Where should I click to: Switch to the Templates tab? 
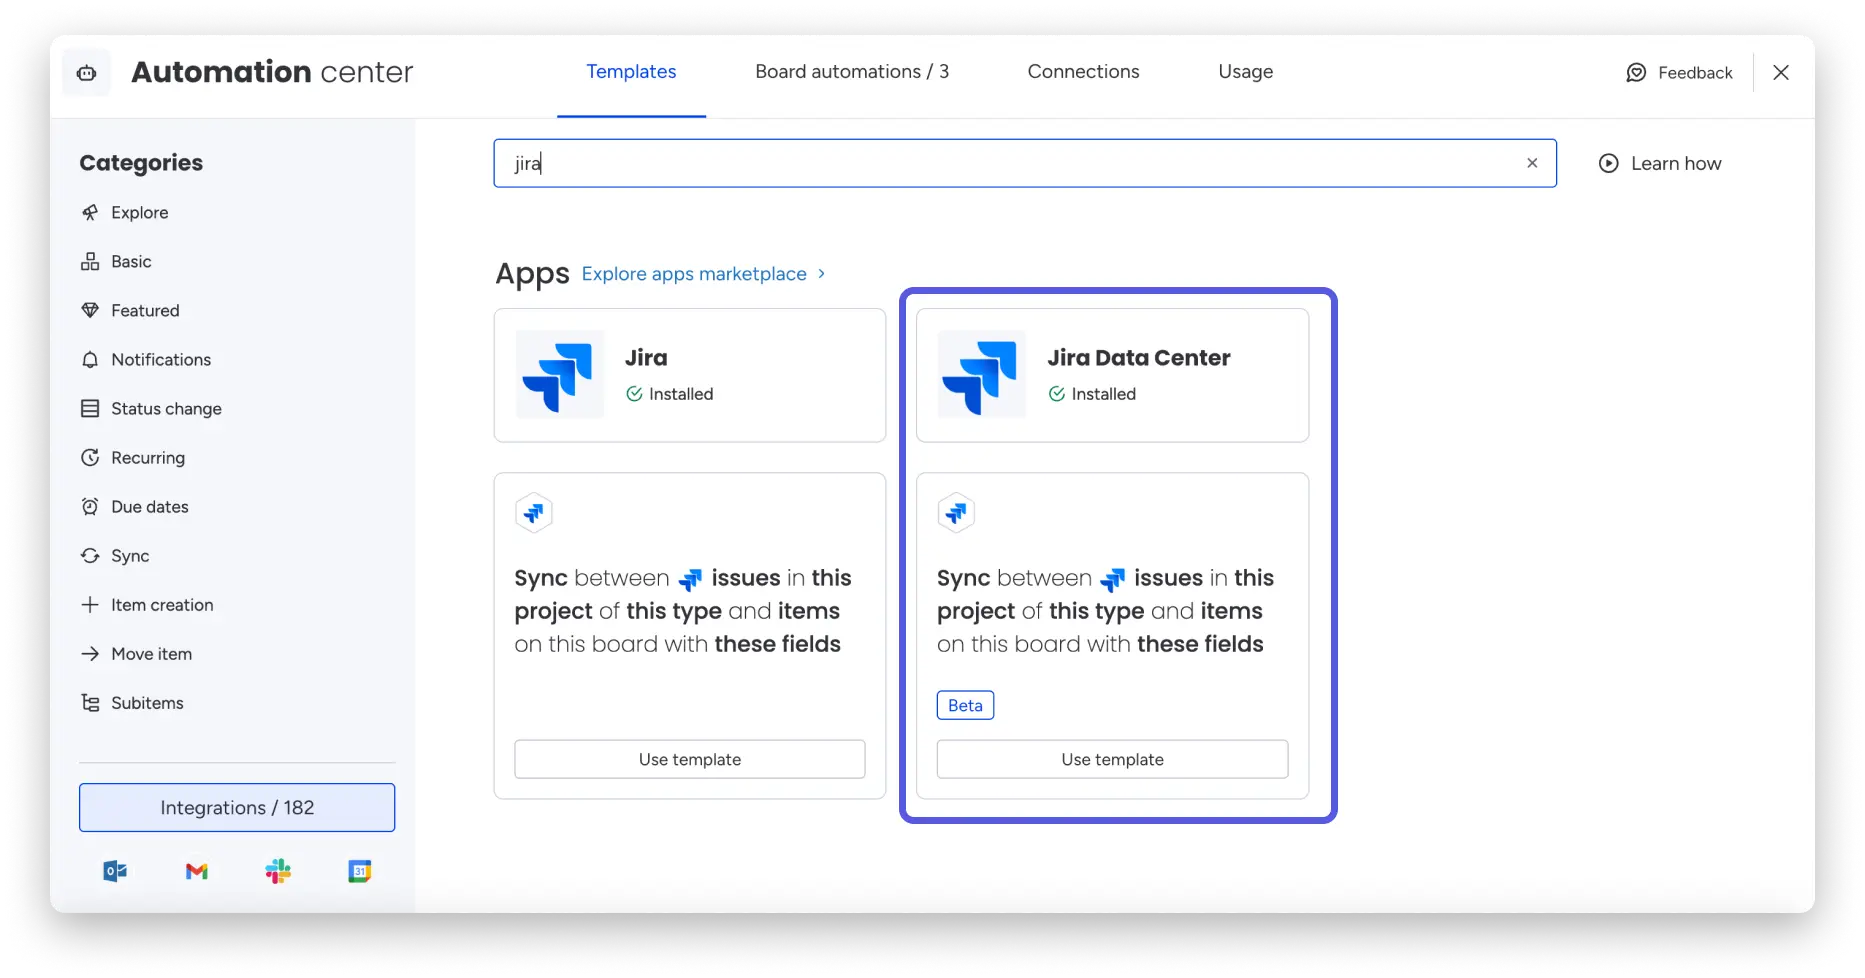point(631,72)
